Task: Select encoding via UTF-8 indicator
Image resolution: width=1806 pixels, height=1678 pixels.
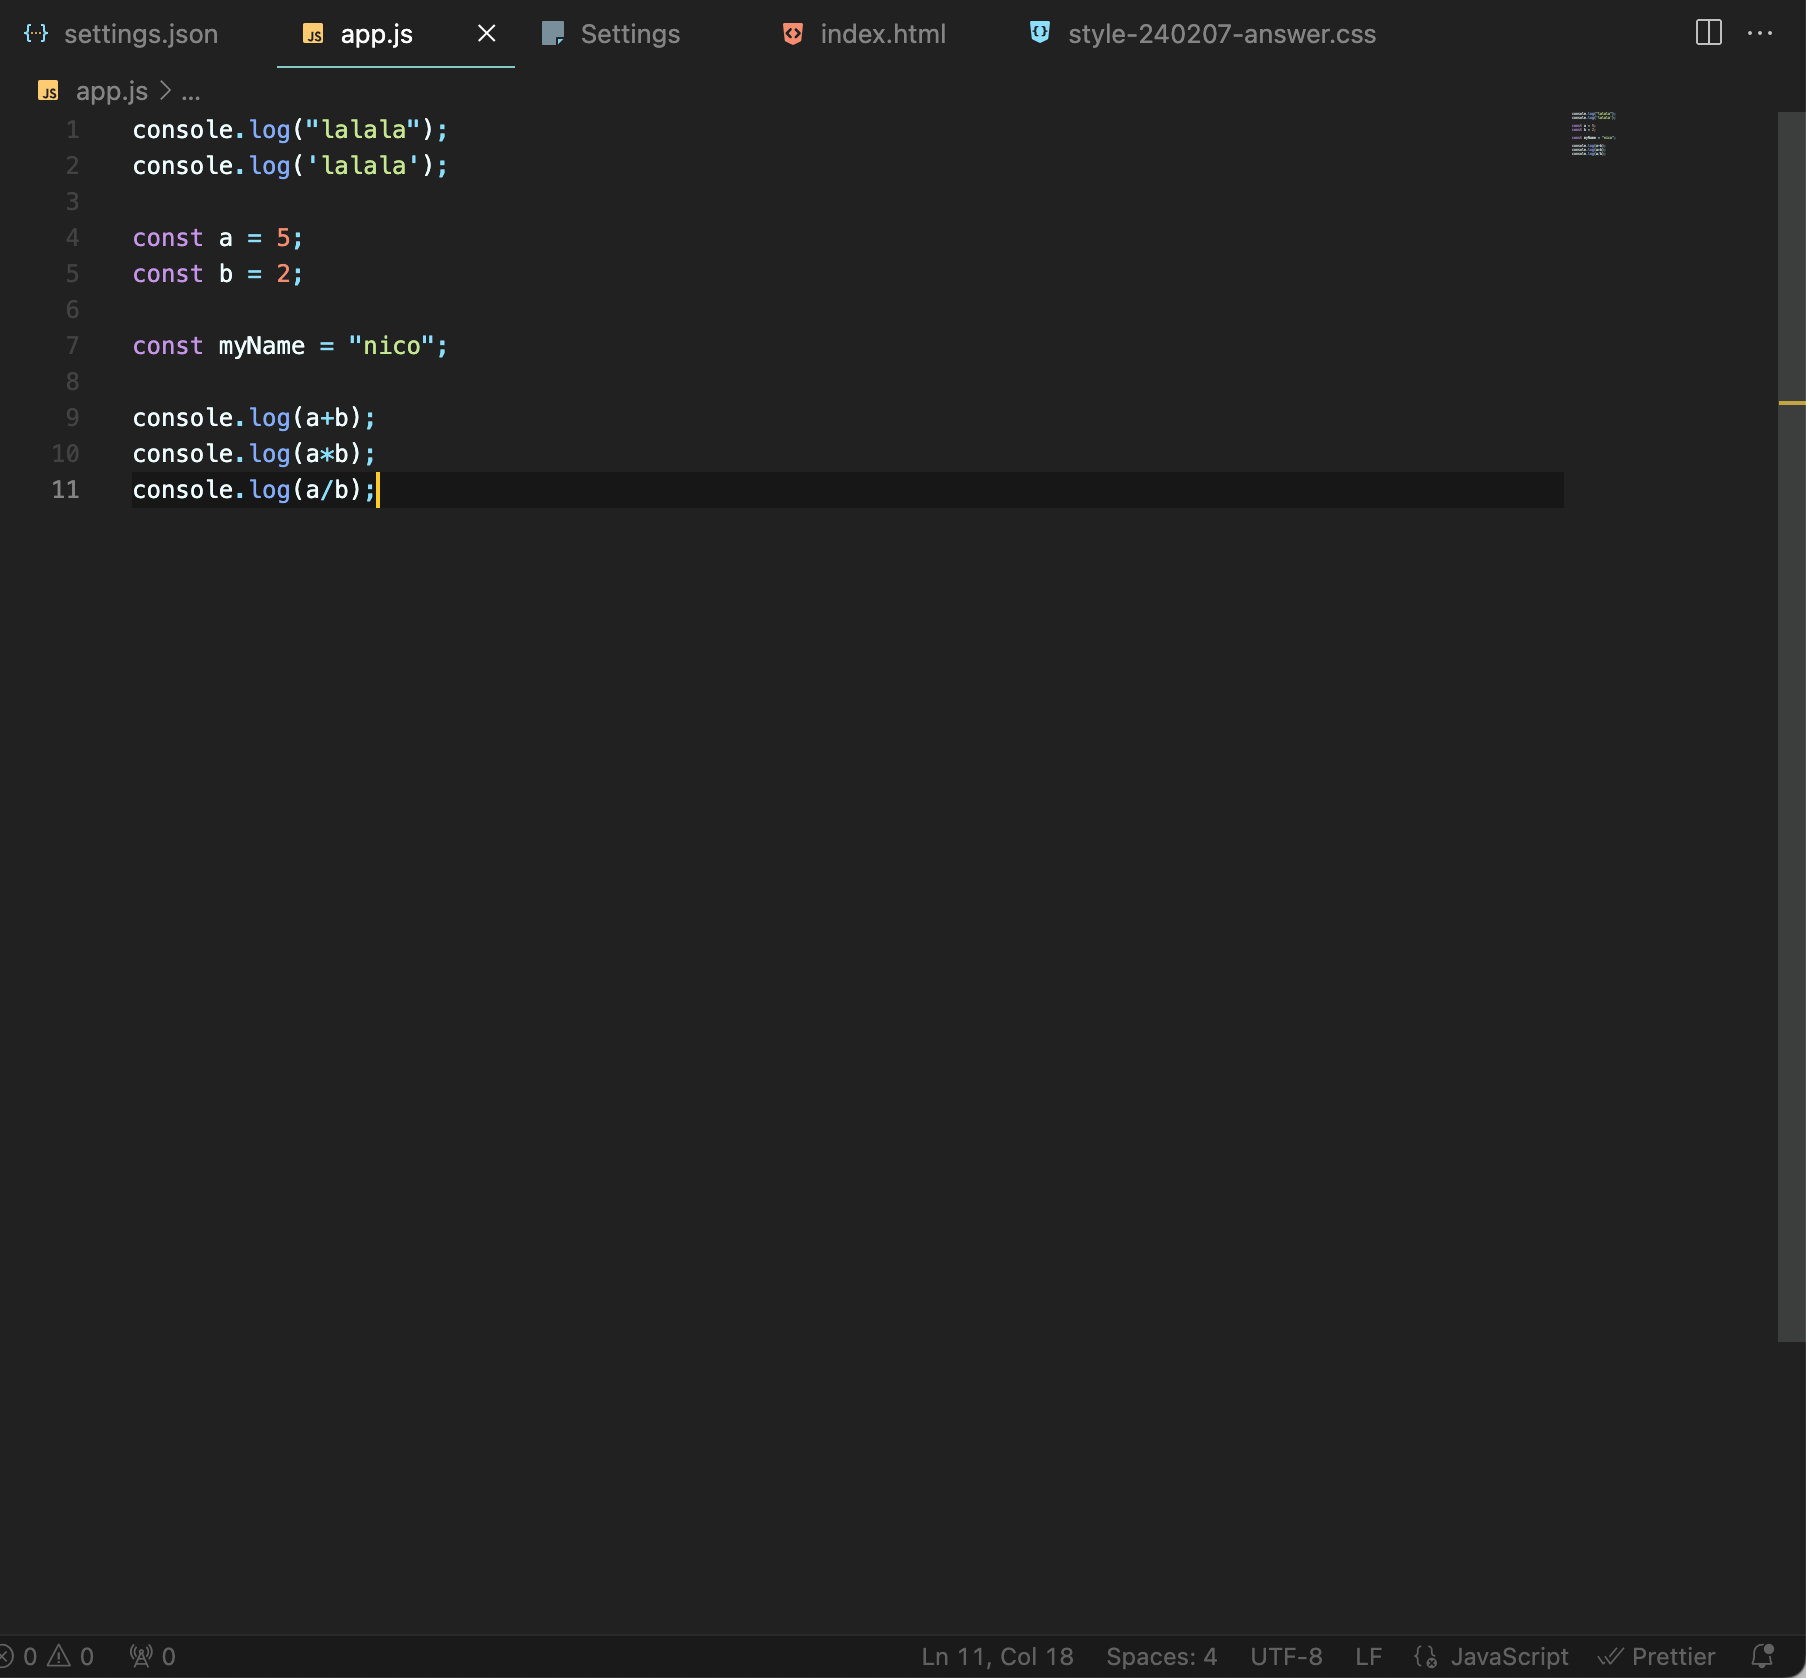Action: tap(1288, 1656)
